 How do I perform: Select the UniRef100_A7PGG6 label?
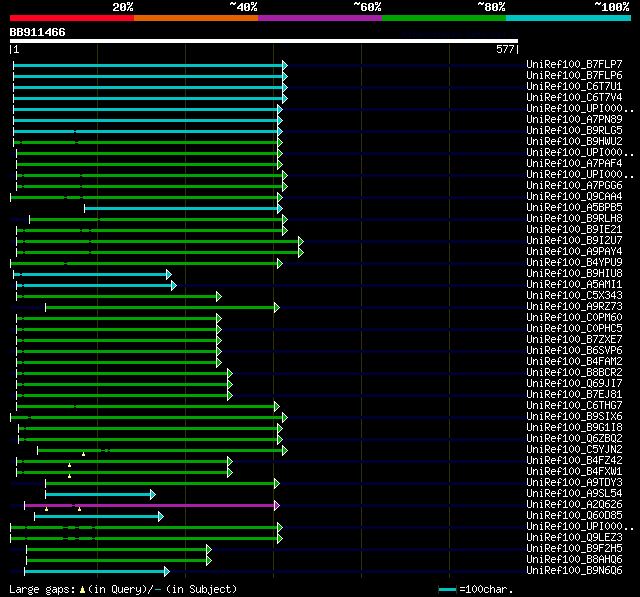574,186
